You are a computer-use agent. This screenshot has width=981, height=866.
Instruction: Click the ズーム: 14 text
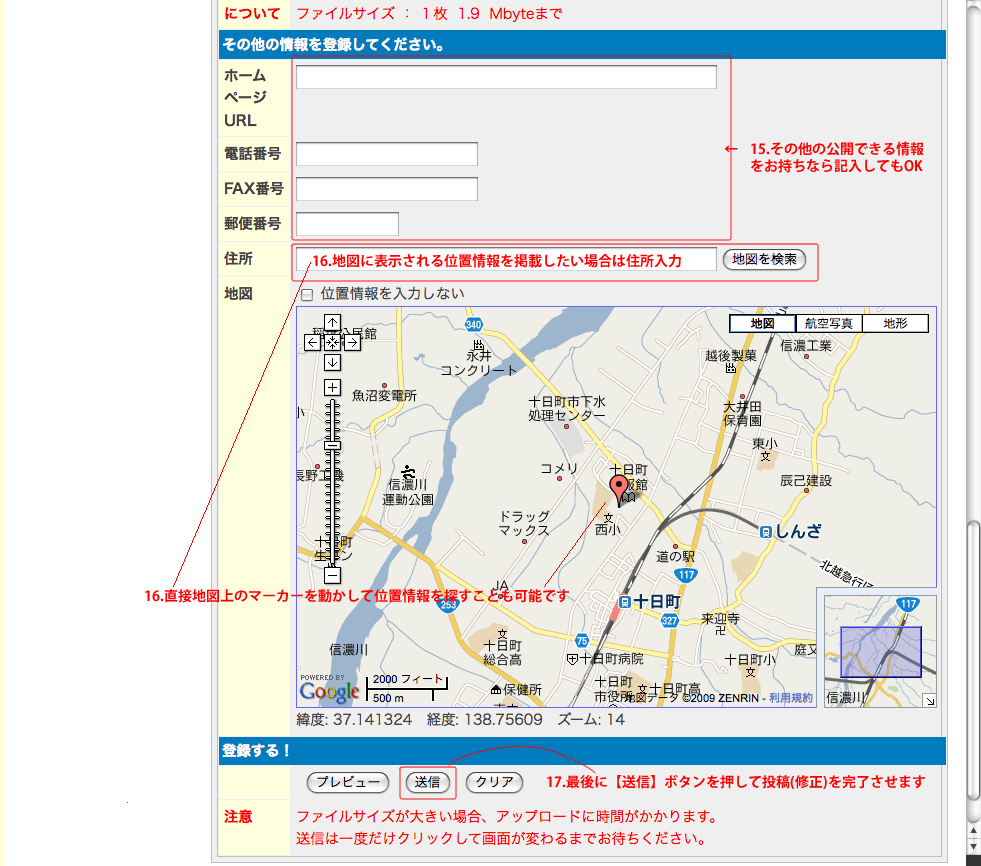(x=591, y=720)
